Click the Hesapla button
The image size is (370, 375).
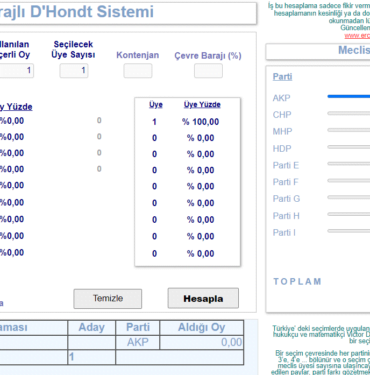click(203, 298)
